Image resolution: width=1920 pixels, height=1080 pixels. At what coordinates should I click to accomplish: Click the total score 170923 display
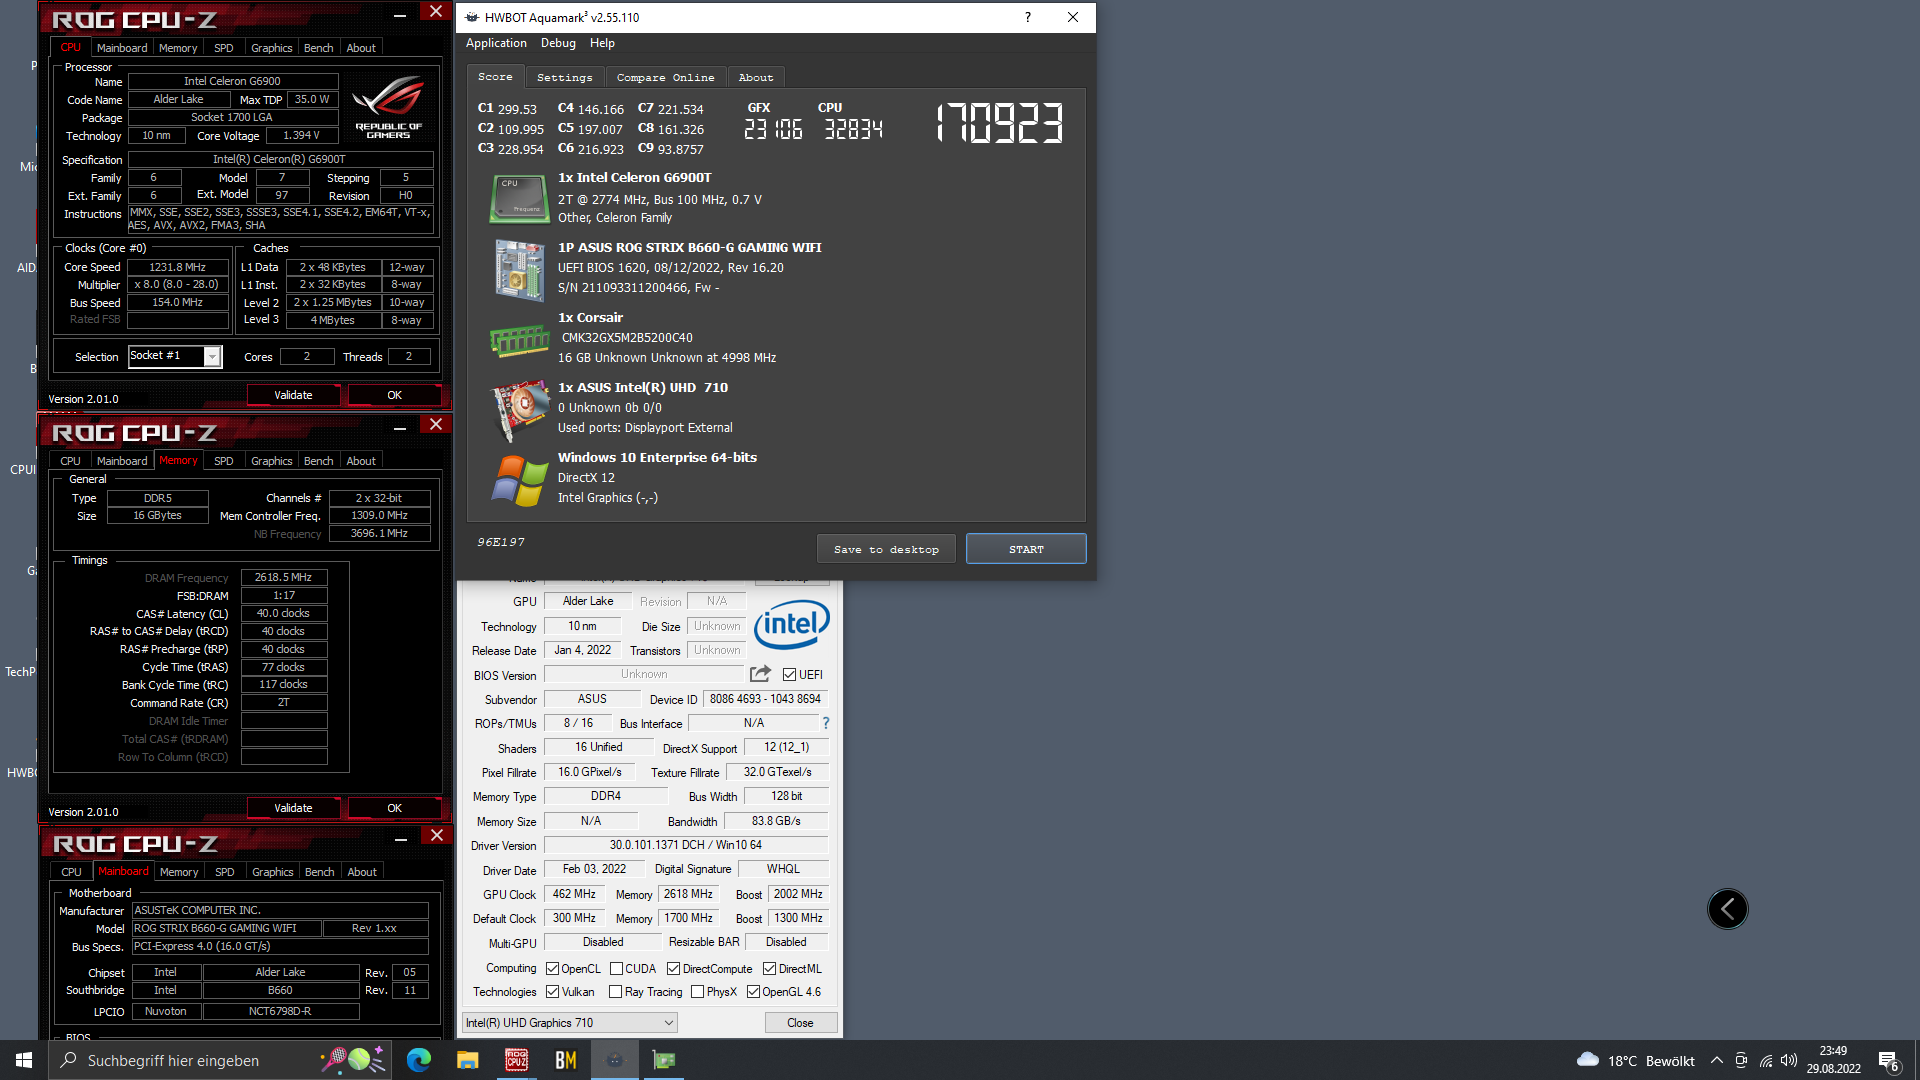[x=999, y=124]
